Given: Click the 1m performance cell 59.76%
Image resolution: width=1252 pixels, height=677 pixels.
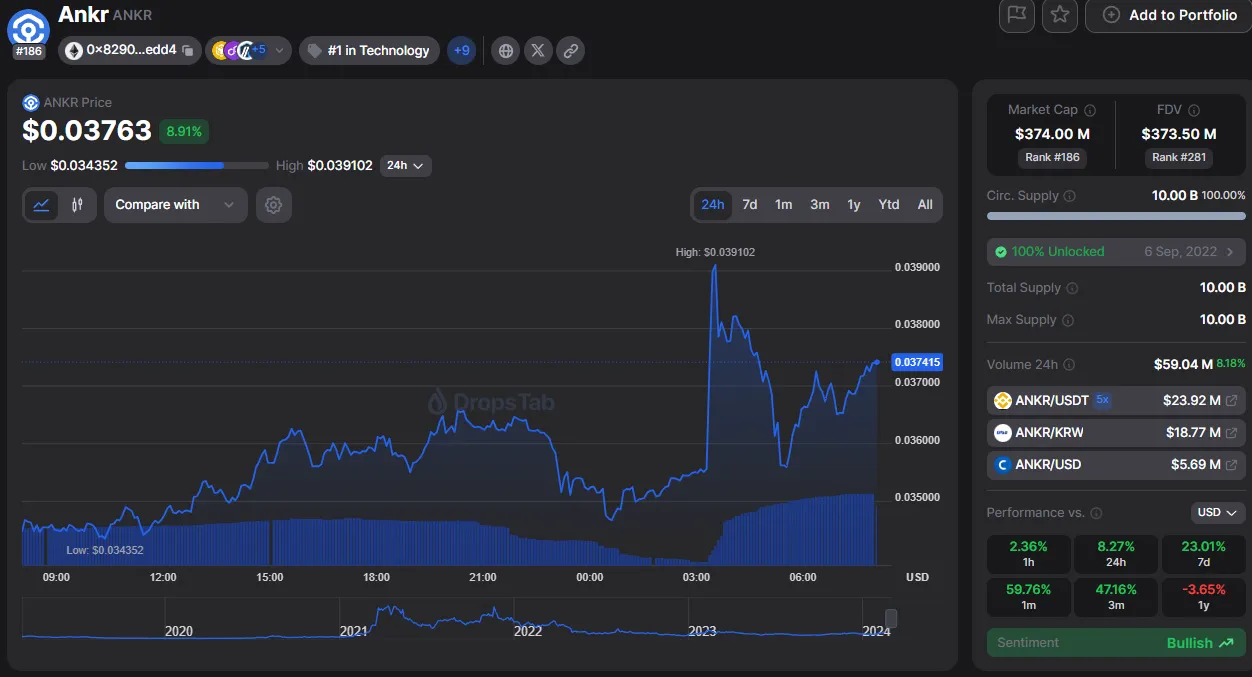Looking at the screenshot, I should (1028, 597).
